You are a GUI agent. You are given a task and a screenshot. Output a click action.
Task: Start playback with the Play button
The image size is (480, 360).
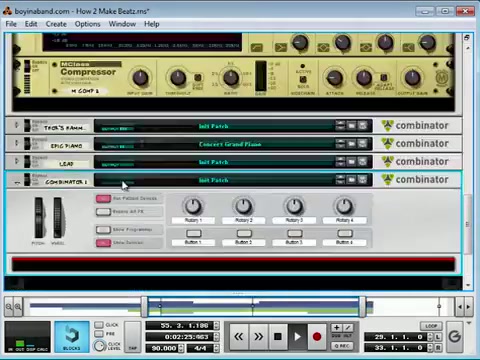[297, 337]
